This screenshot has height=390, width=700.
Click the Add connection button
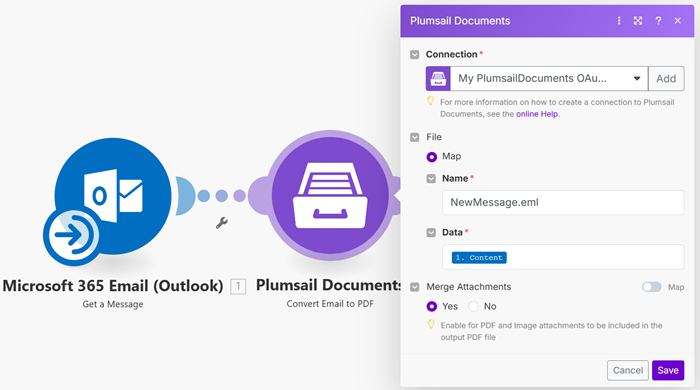click(x=666, y=79)
